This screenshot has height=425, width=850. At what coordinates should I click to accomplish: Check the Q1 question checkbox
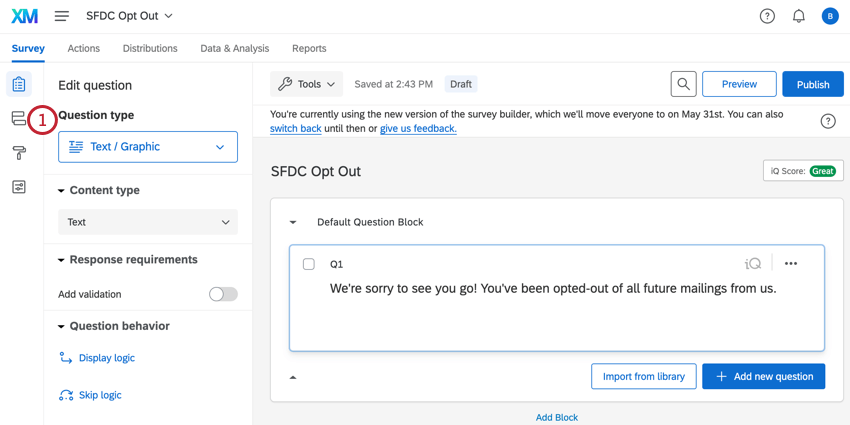(308, 264)
